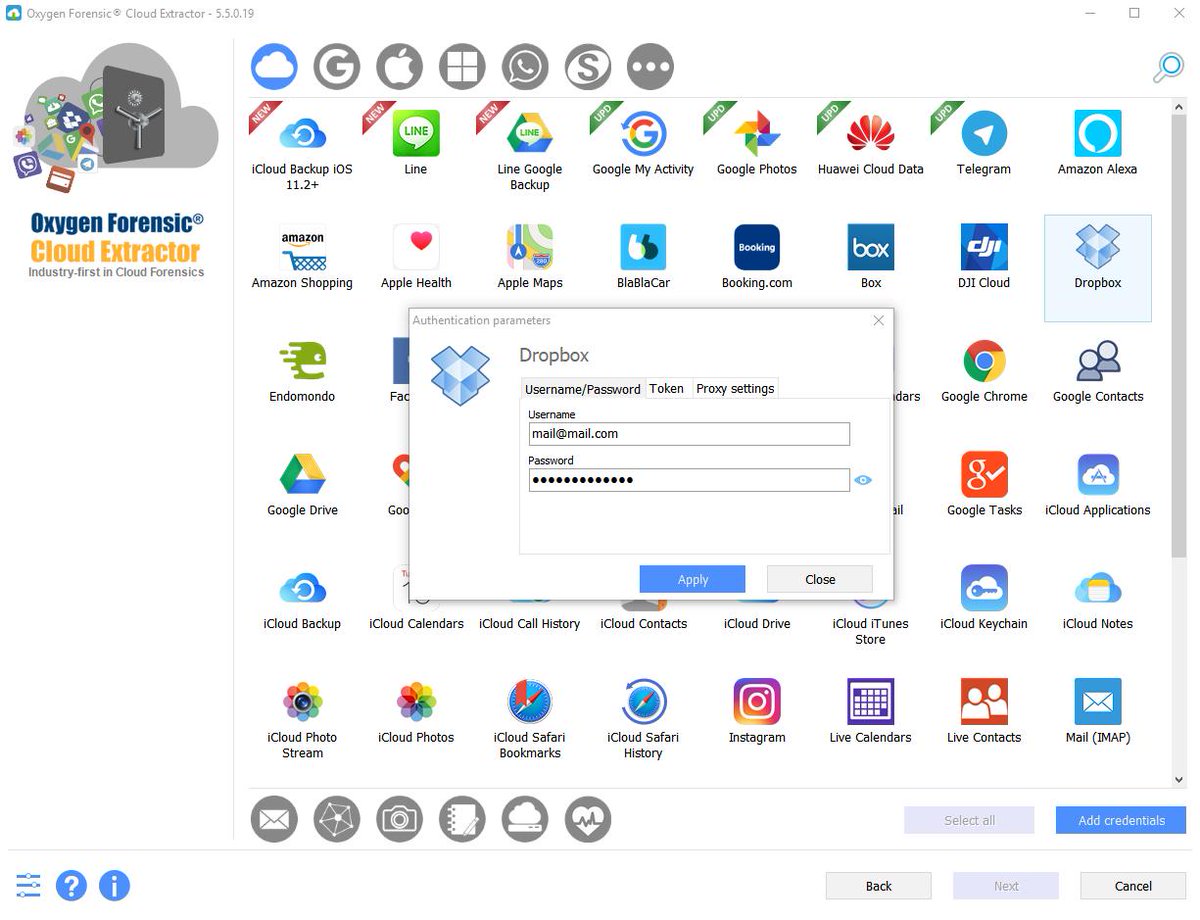Select the iCloud Applications service
The height and width of the screenshot is (920, 1200).
(1098, 484)
